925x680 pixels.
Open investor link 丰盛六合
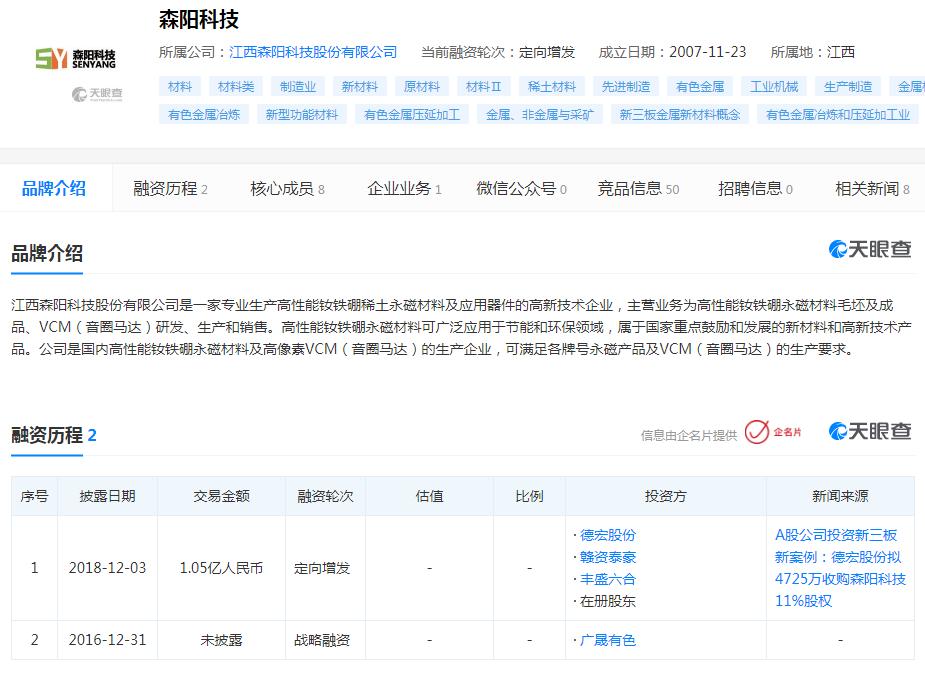(608, 579)
